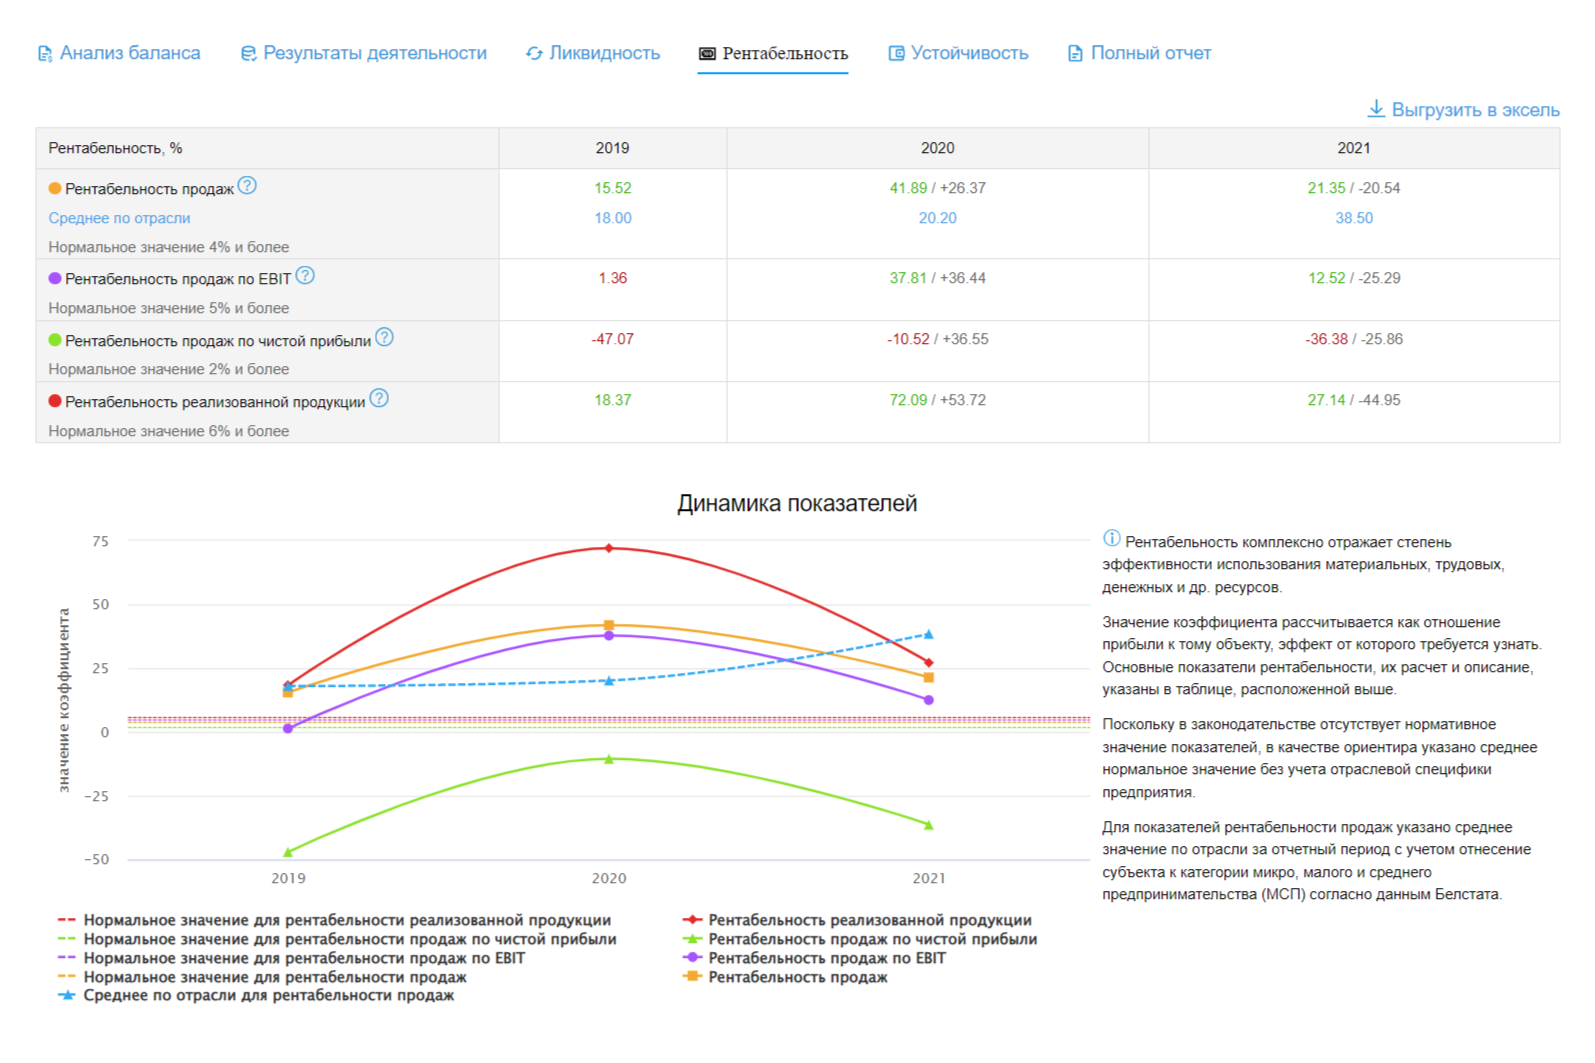Hide Рентабельность продаж по чистой прибыли legend series

point(872,939)
